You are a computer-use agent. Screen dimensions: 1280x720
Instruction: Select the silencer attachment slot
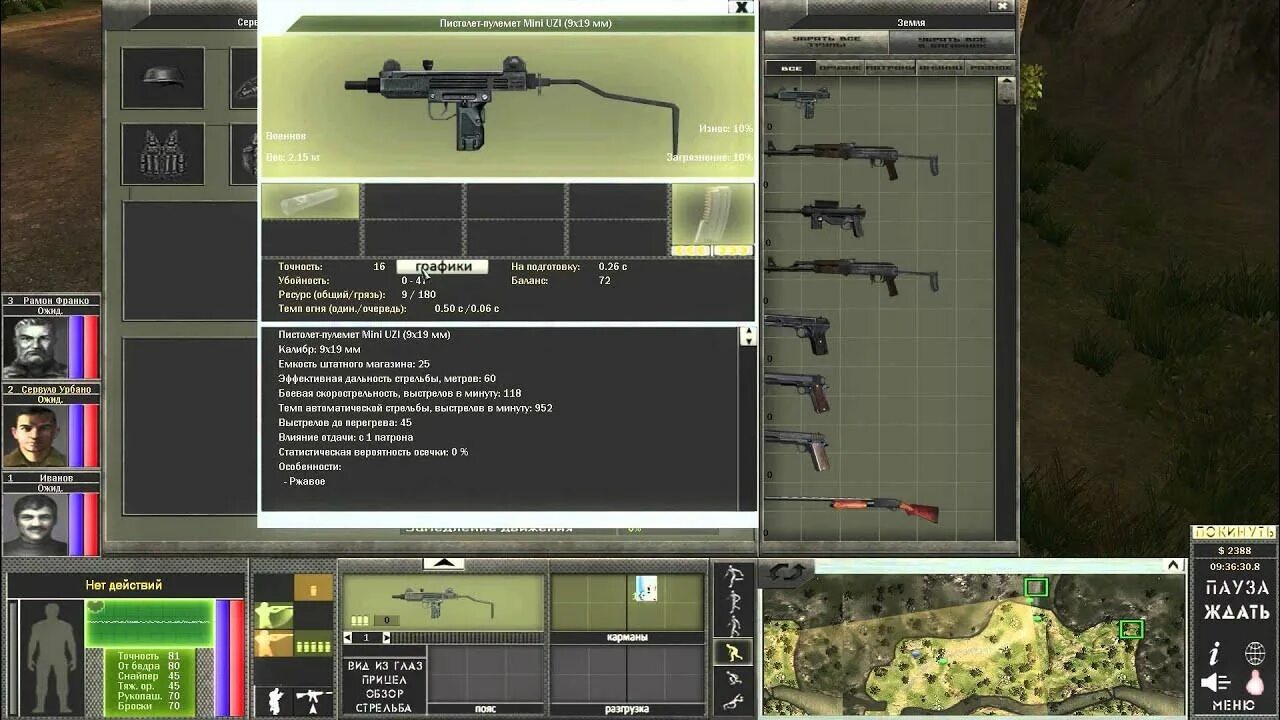[x=310, y=201]
